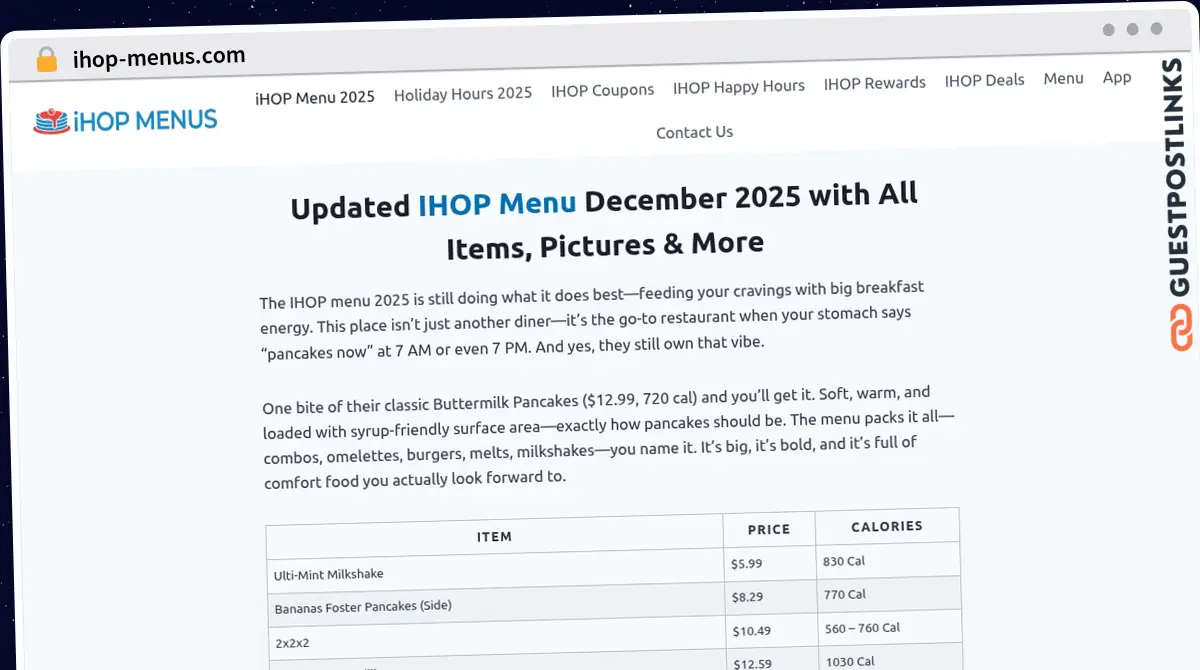
Task: Visit the IHOP Coupons nav link
Action: tap(602, 90)
